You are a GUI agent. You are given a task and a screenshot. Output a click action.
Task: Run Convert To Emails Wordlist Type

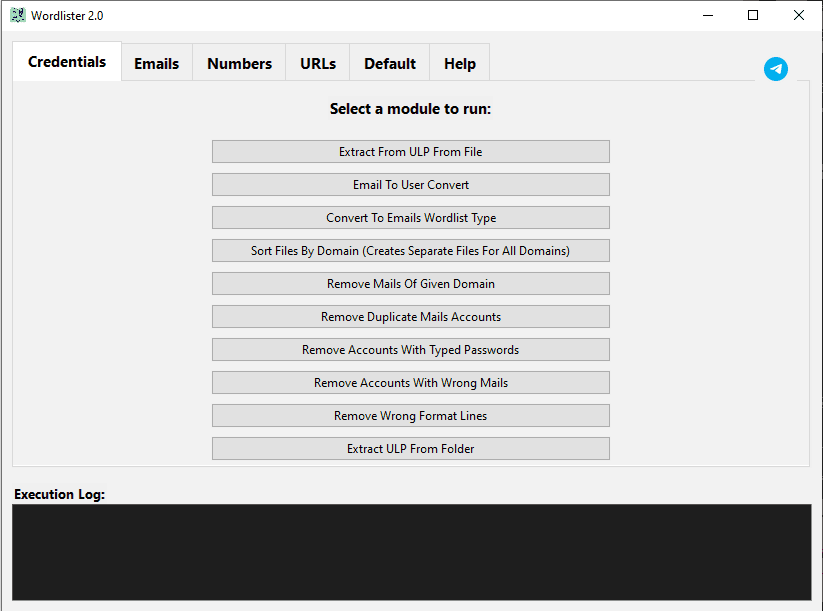coord(410,217)
